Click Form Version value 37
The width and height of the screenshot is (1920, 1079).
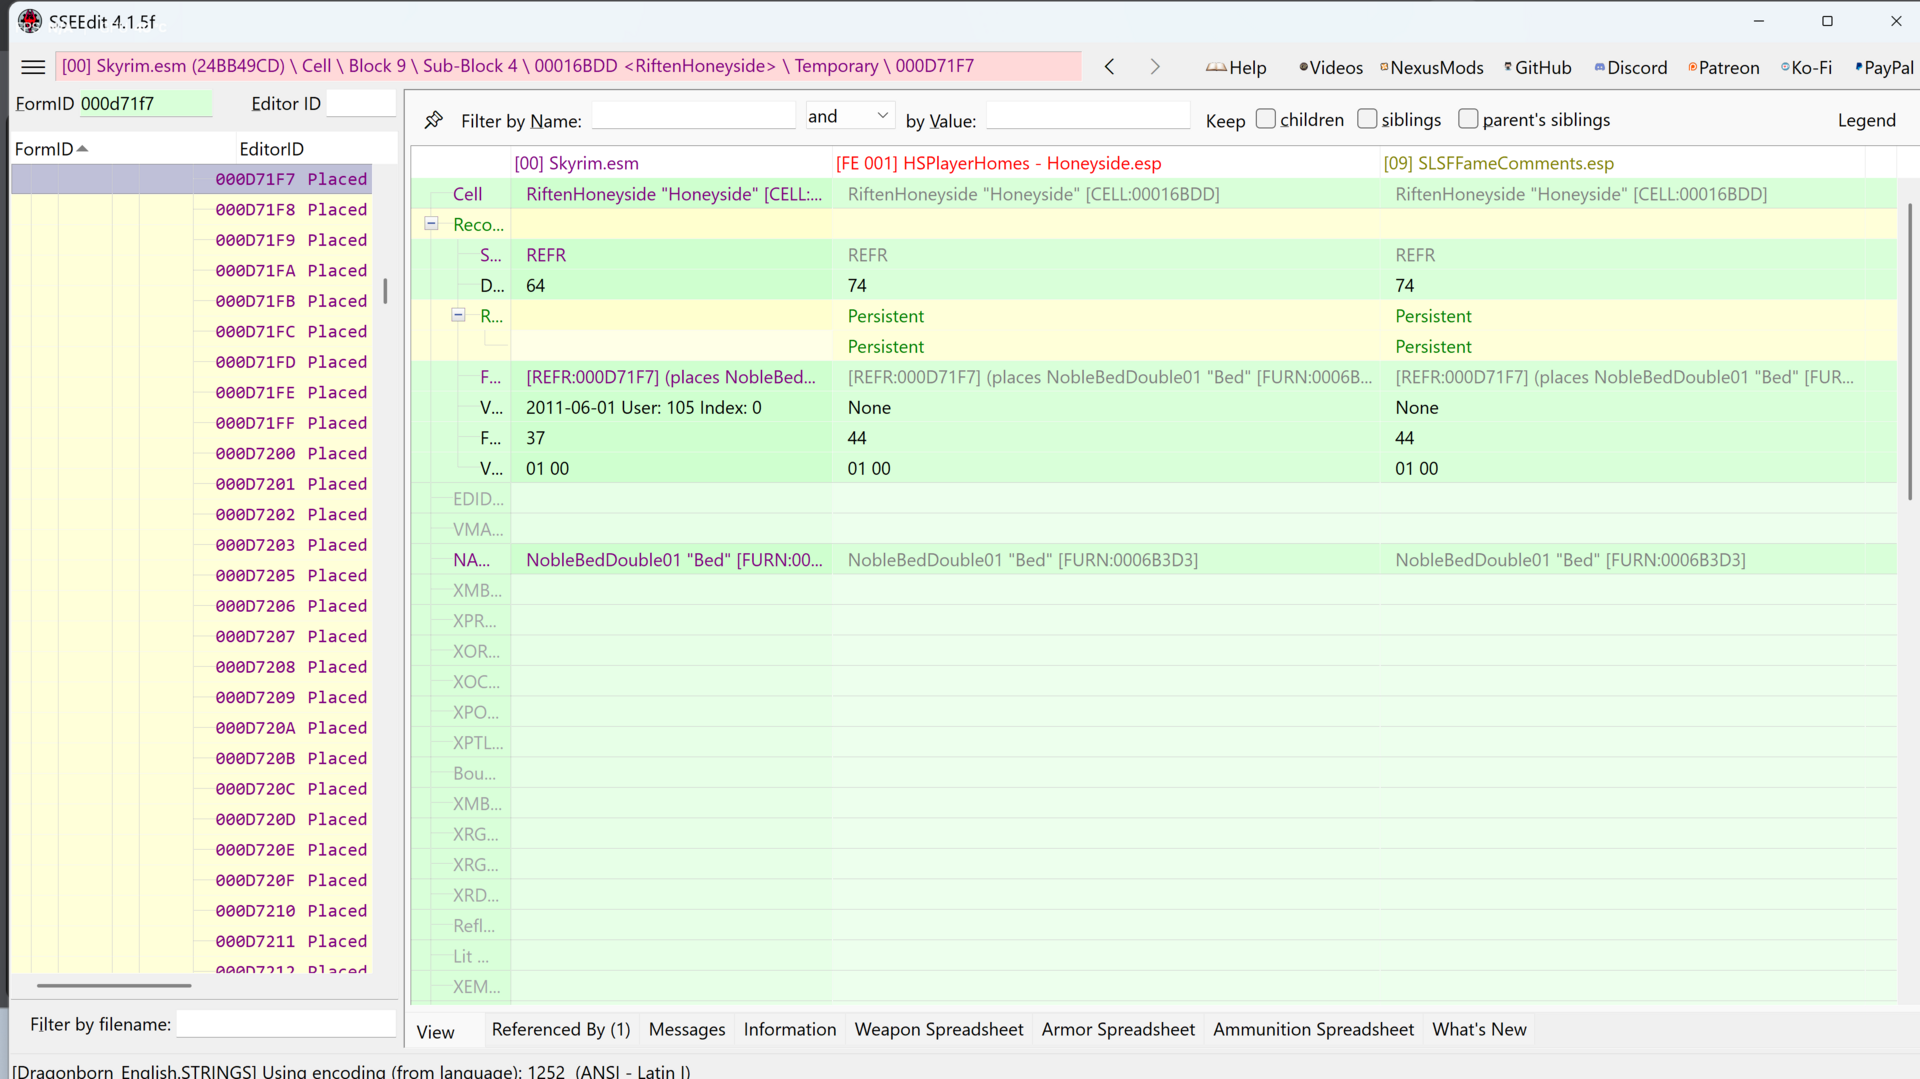tap(670, 438)
